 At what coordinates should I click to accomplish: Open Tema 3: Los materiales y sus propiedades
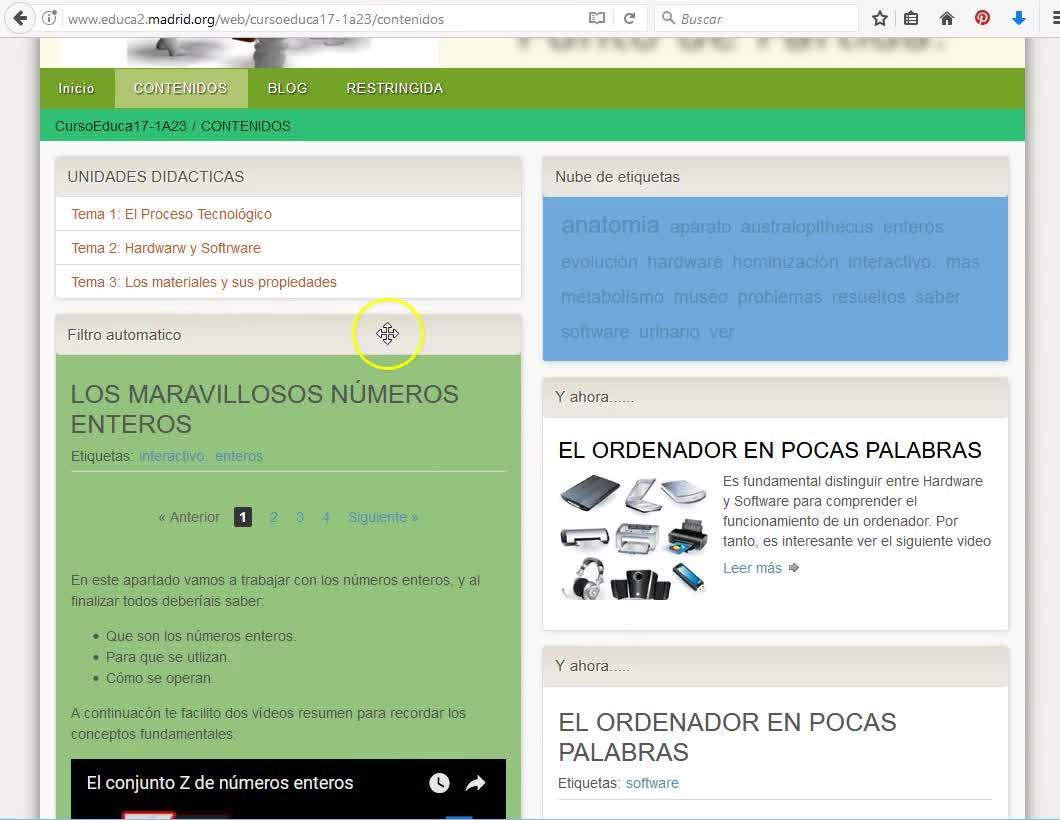[x=203, y=282]
